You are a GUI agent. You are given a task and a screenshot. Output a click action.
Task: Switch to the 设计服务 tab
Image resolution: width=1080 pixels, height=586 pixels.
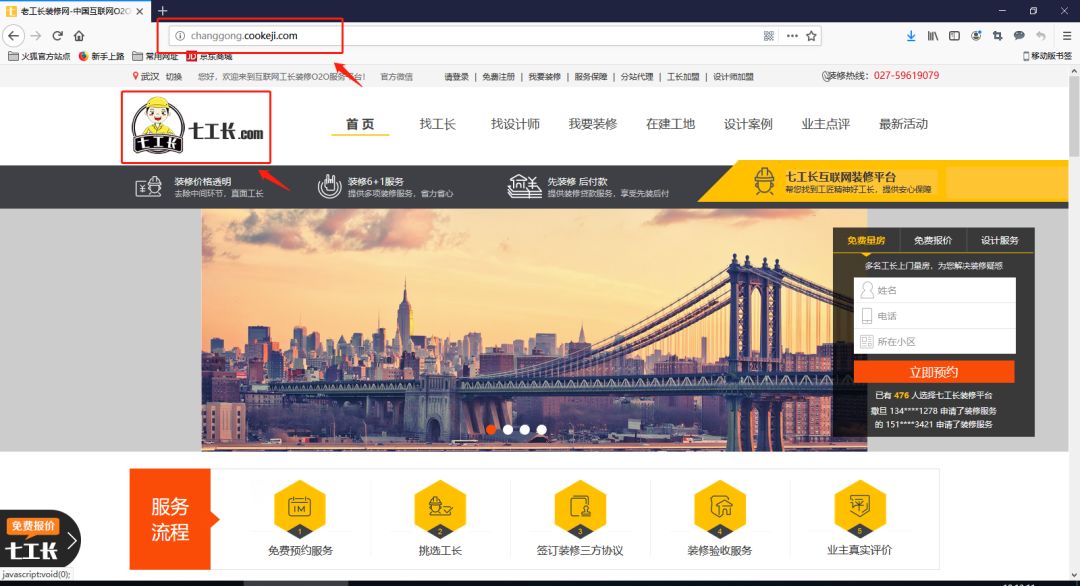(1003, 240)
